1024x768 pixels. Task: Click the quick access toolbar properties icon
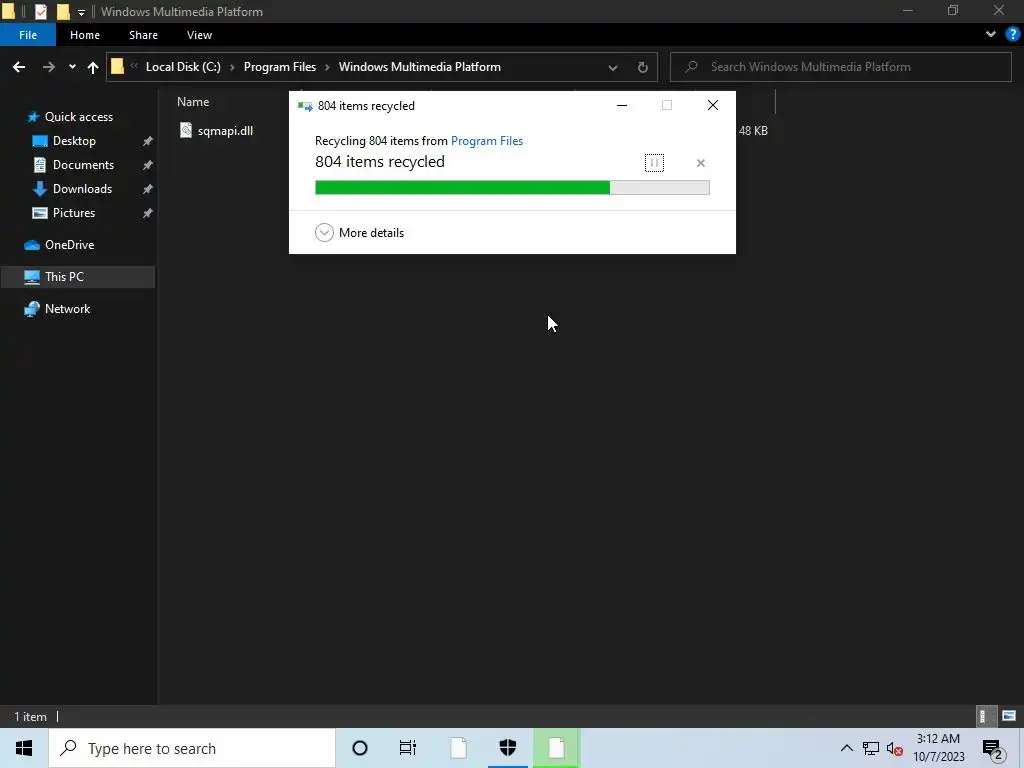pos(40,11)
